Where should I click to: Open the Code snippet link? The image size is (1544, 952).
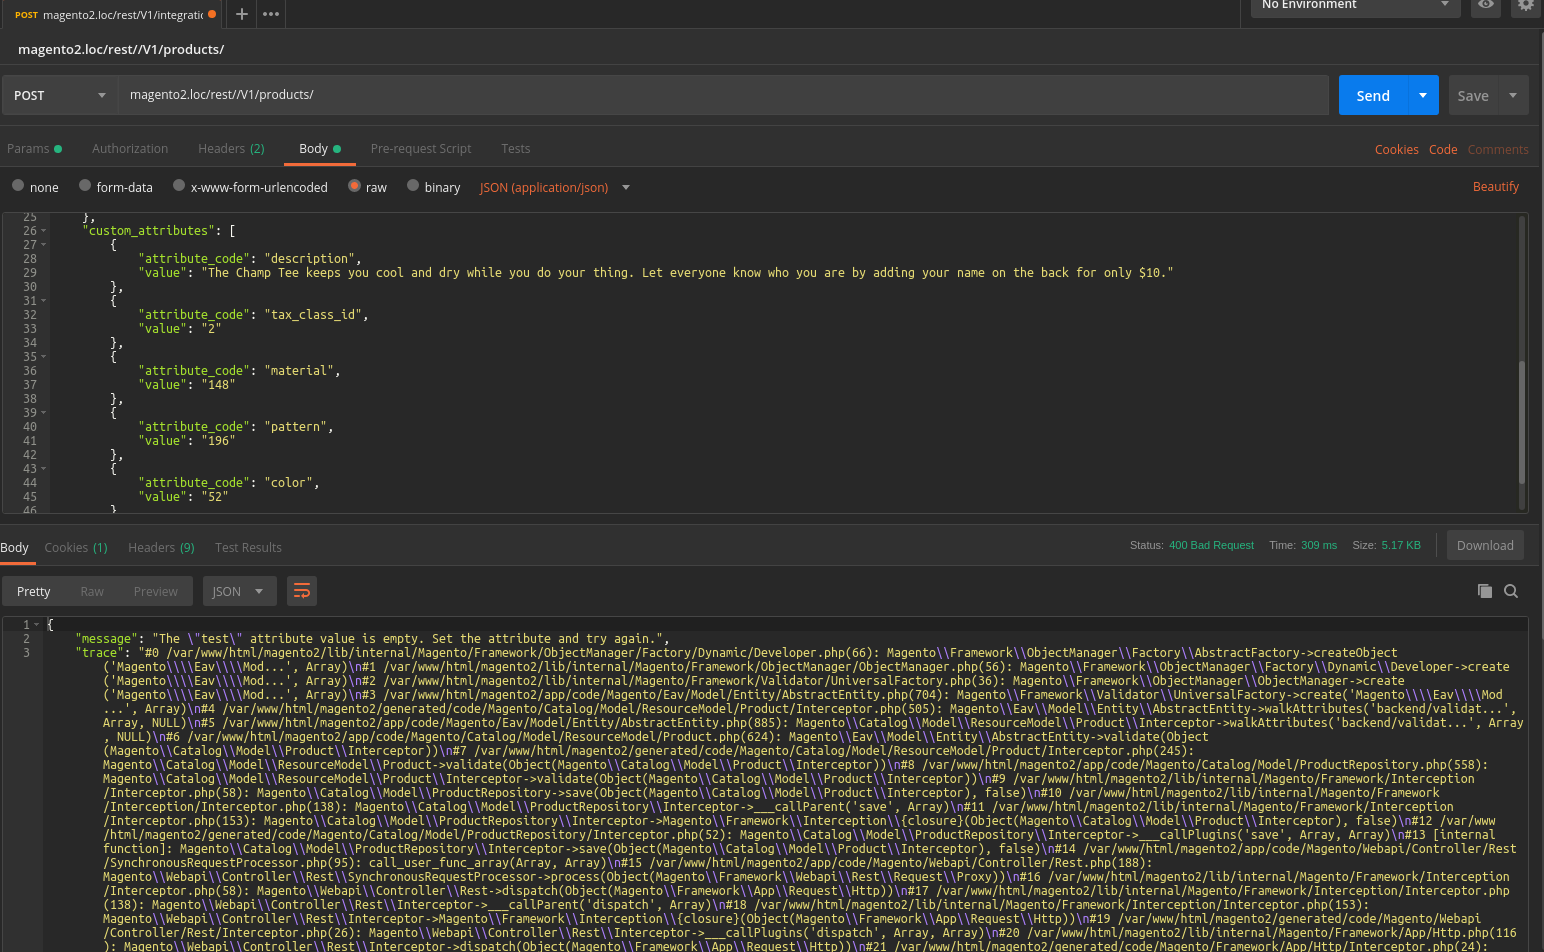pyautogui.click(x=1443, y=149)
